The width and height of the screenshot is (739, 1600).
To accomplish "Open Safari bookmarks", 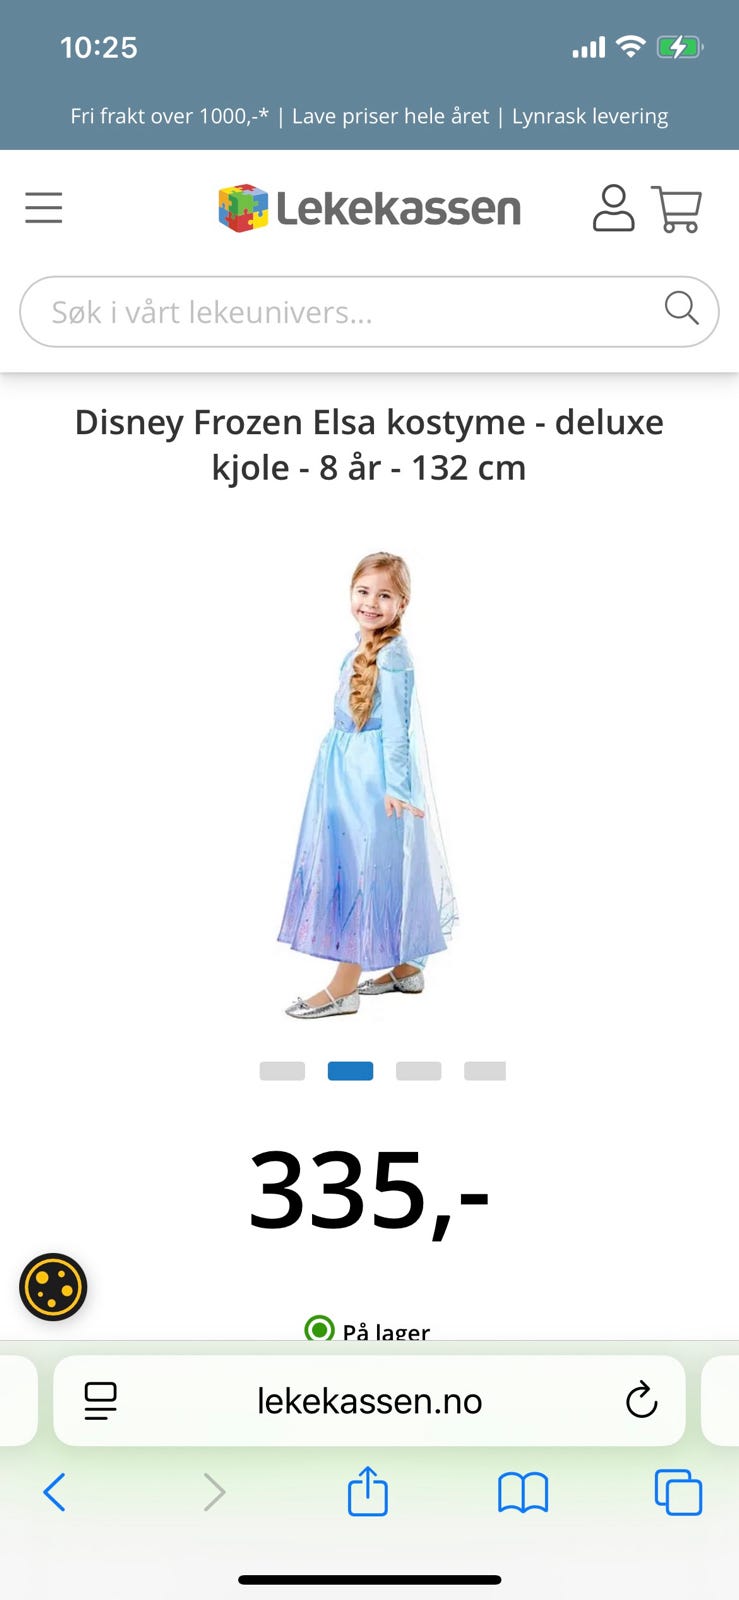I will pyautogui.click(x=523, y=1493).
